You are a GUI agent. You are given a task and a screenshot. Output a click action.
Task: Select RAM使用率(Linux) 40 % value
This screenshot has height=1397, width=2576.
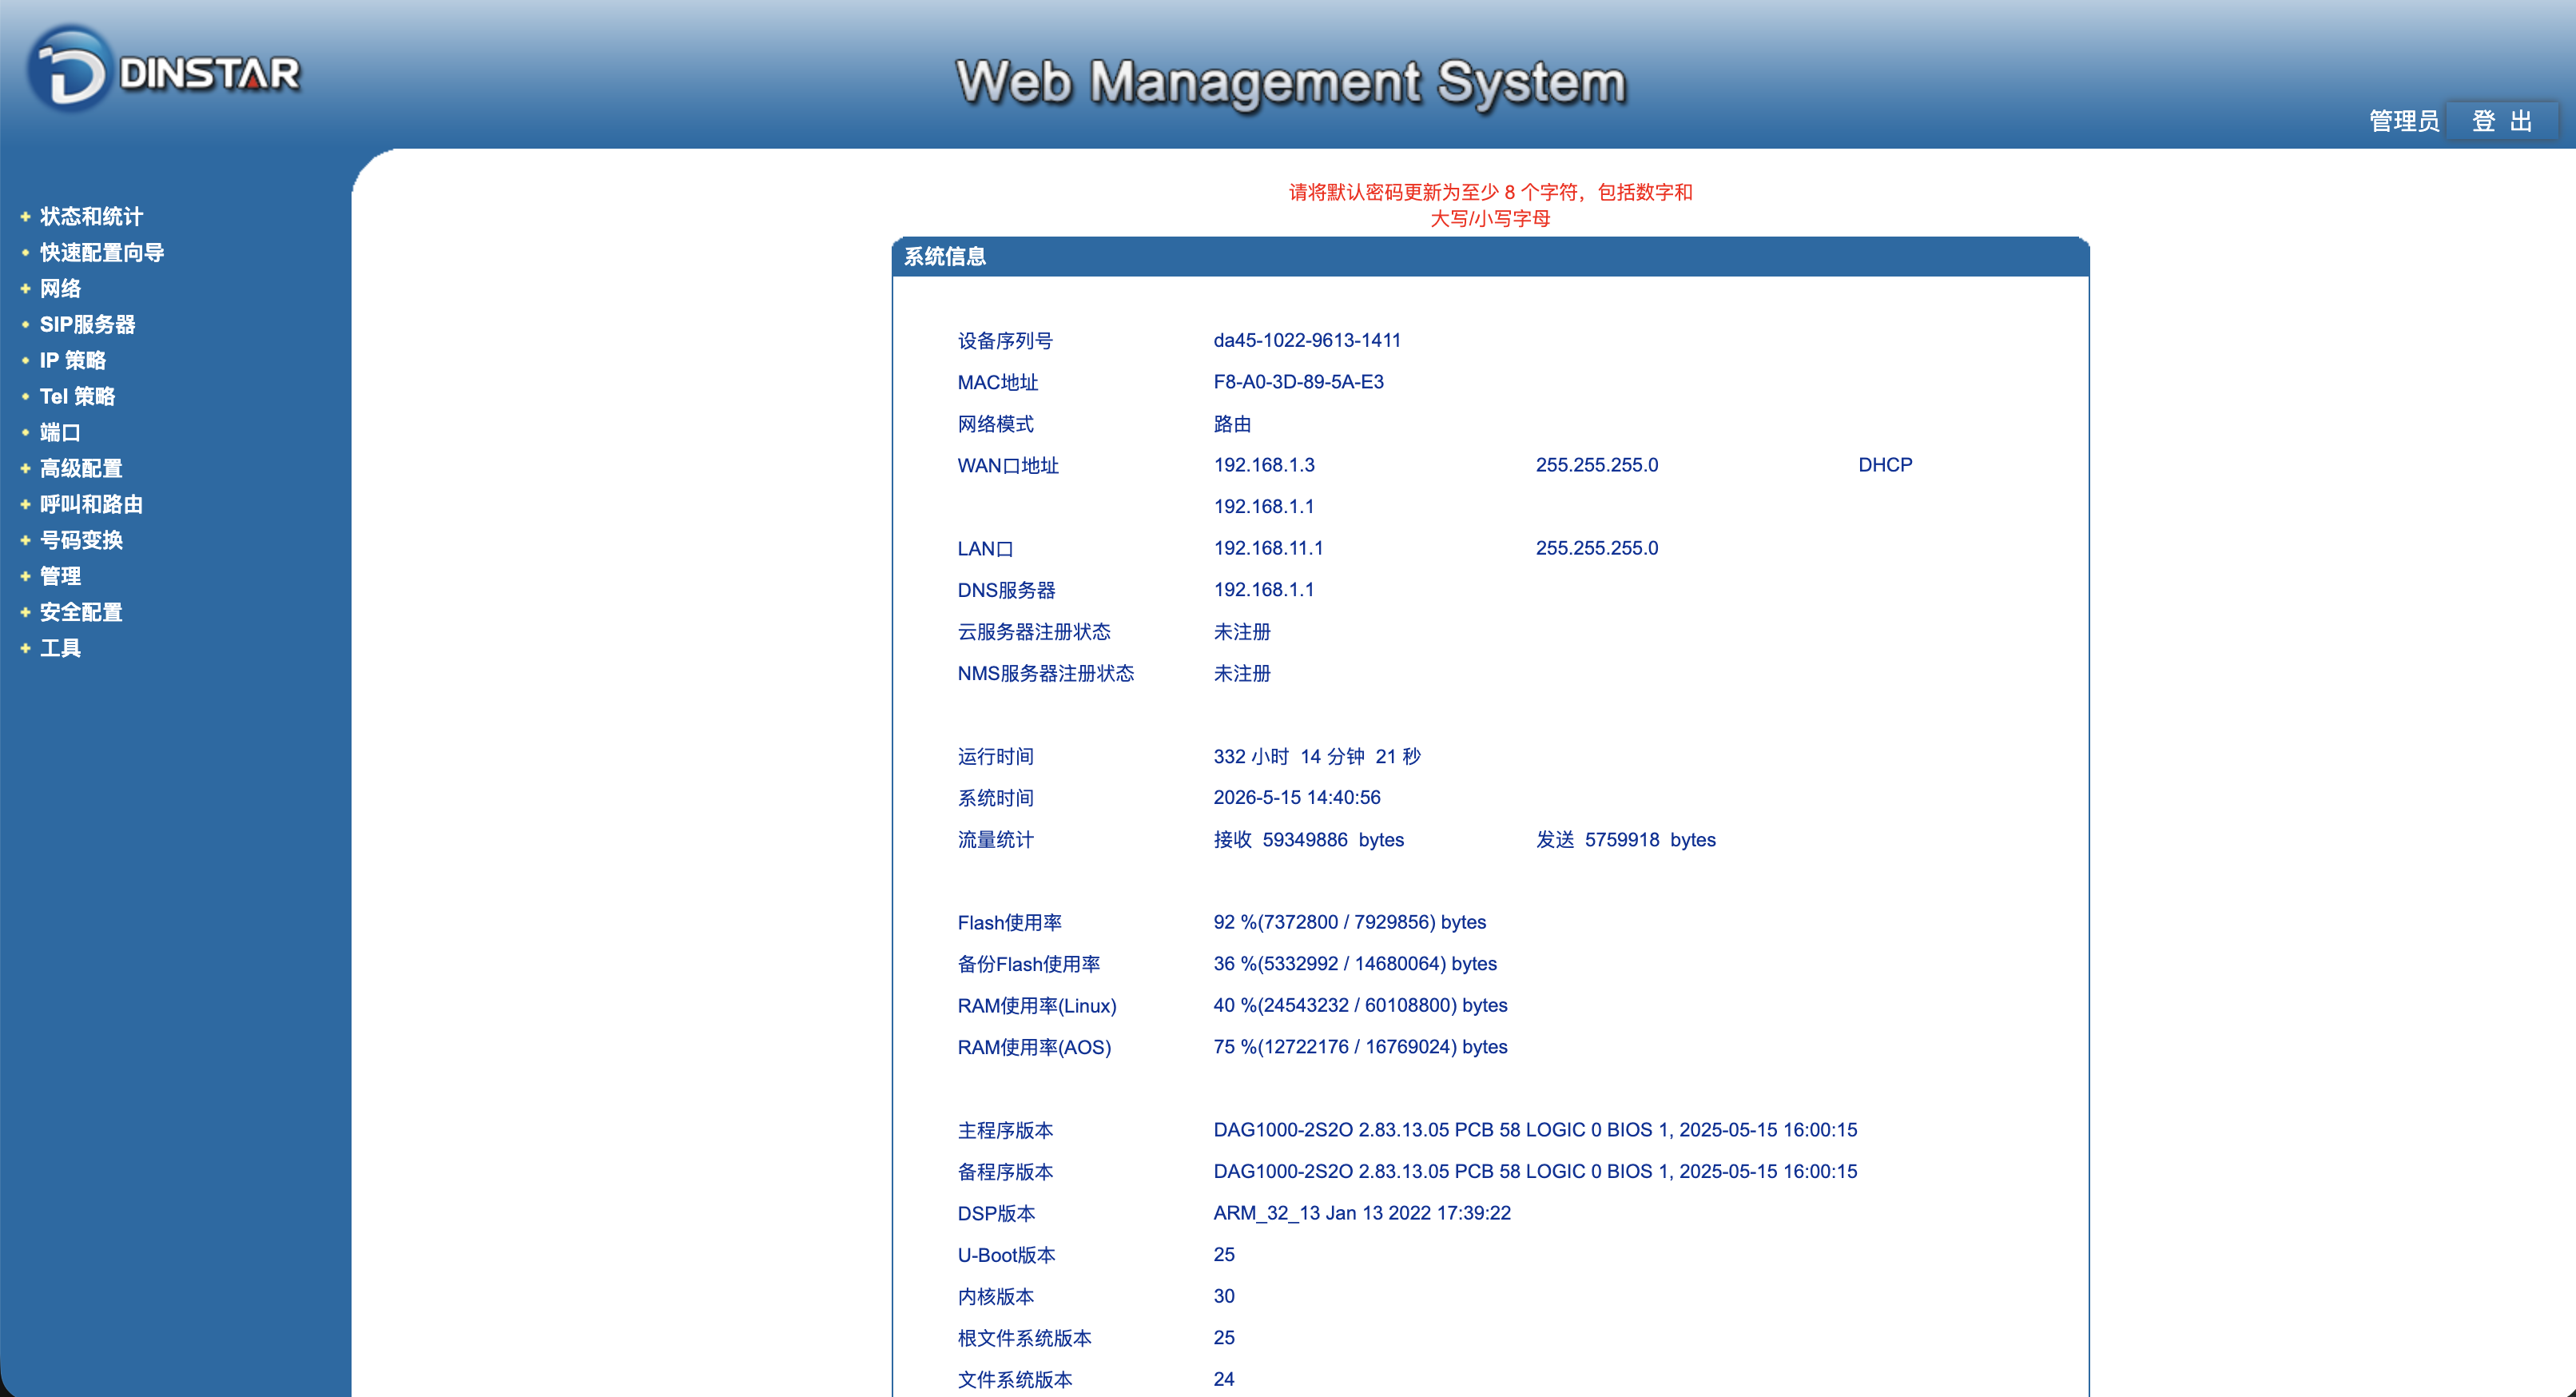click(1360, 1005)
